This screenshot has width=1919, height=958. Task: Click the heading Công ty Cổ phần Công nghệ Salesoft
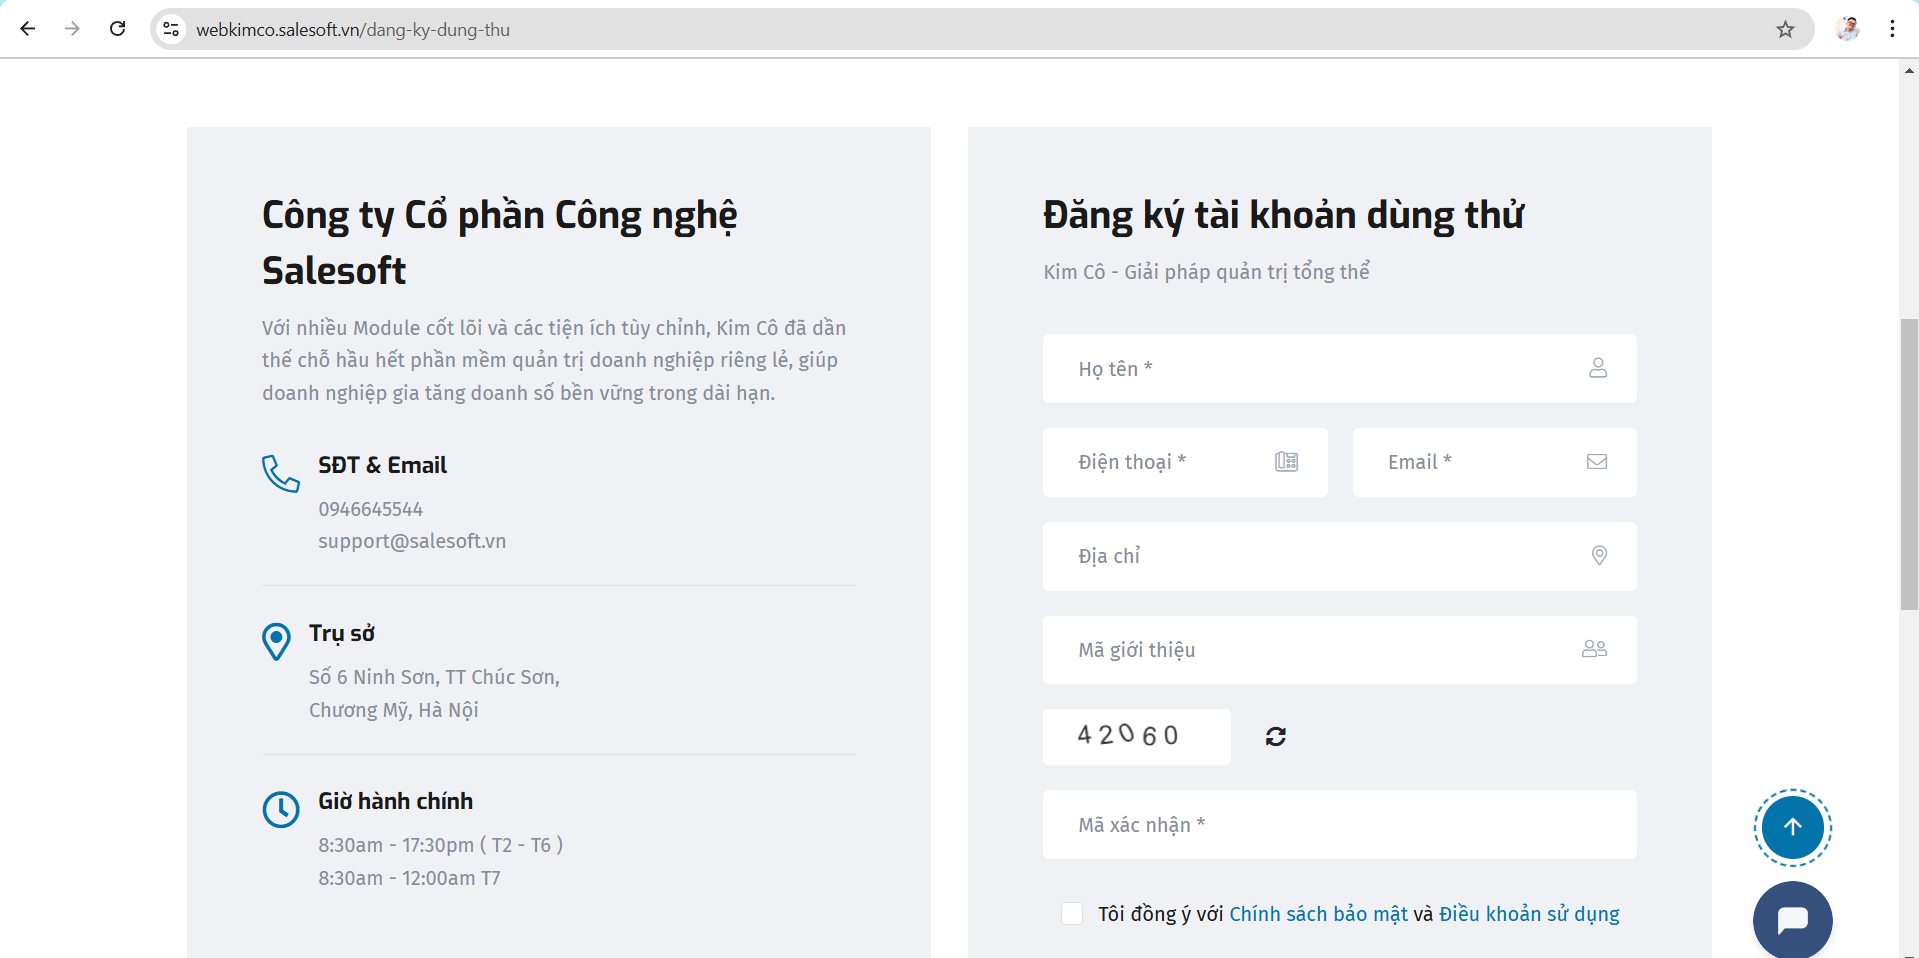point(500,243)
